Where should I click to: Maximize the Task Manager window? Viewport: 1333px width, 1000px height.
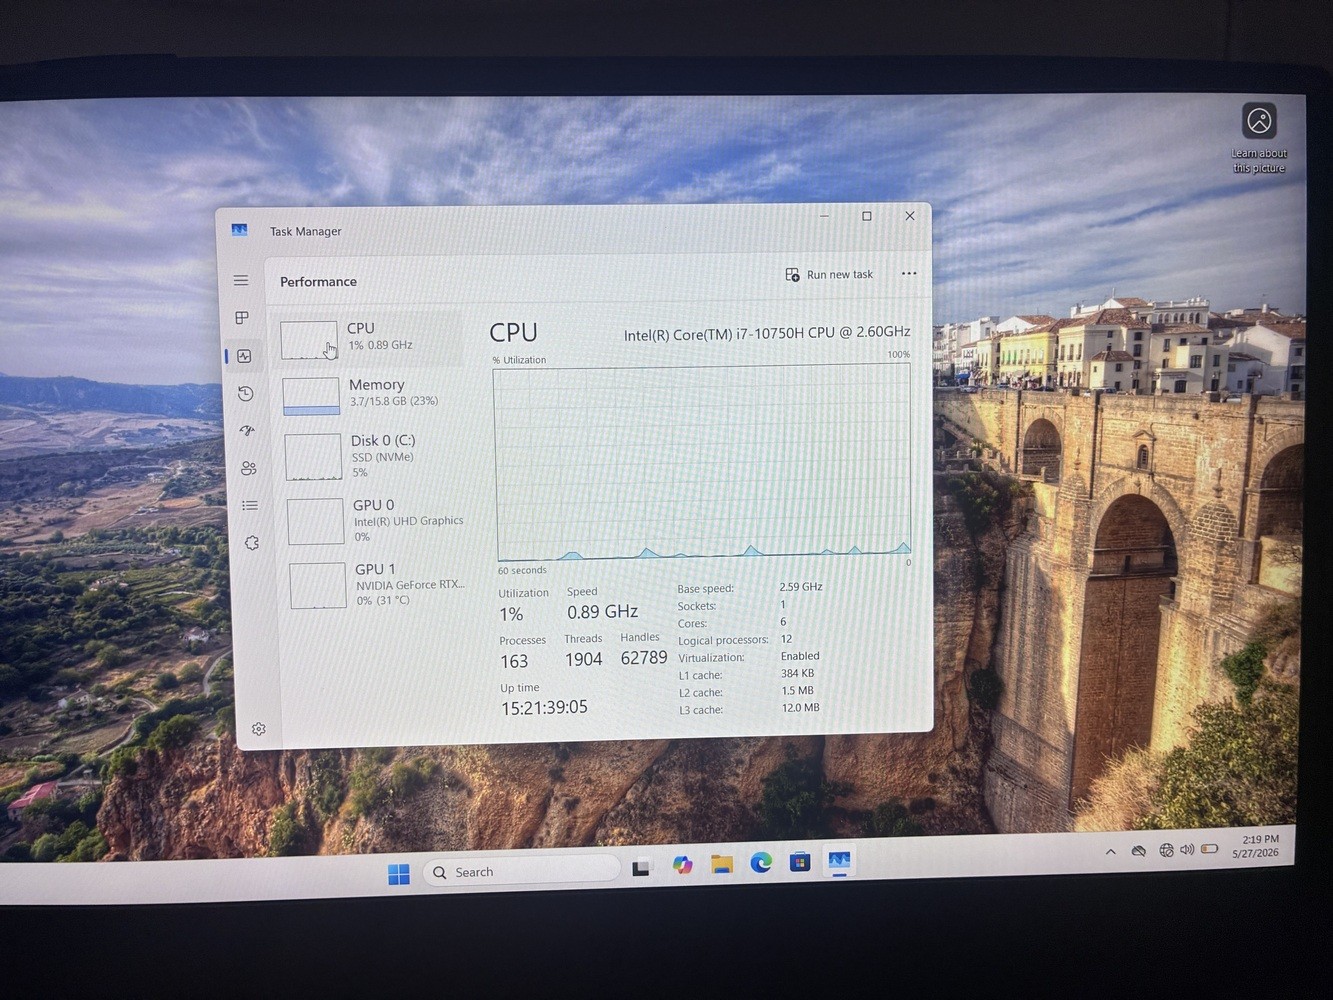[x=867, y=216]
